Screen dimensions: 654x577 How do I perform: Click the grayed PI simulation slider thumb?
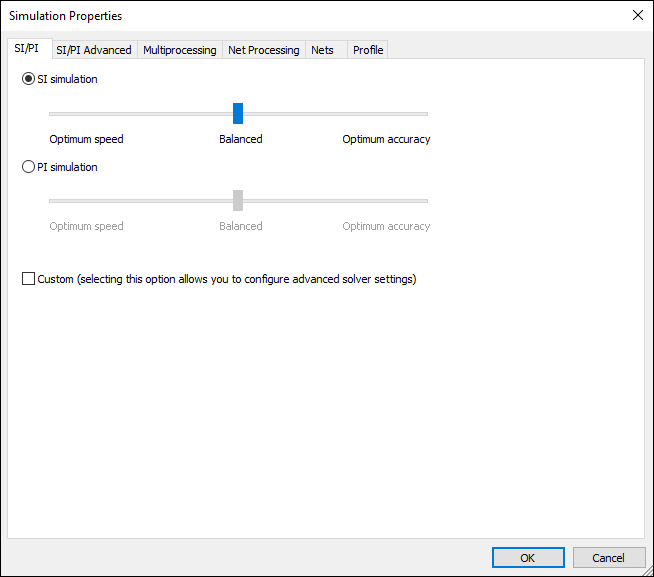coord(238,201)
